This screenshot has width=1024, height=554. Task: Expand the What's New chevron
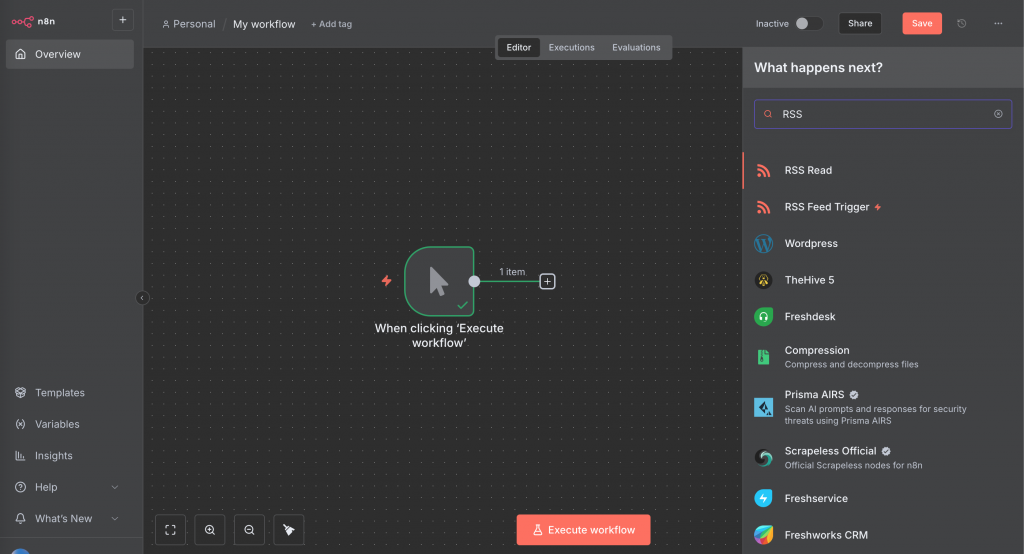(x=115, y=518)
